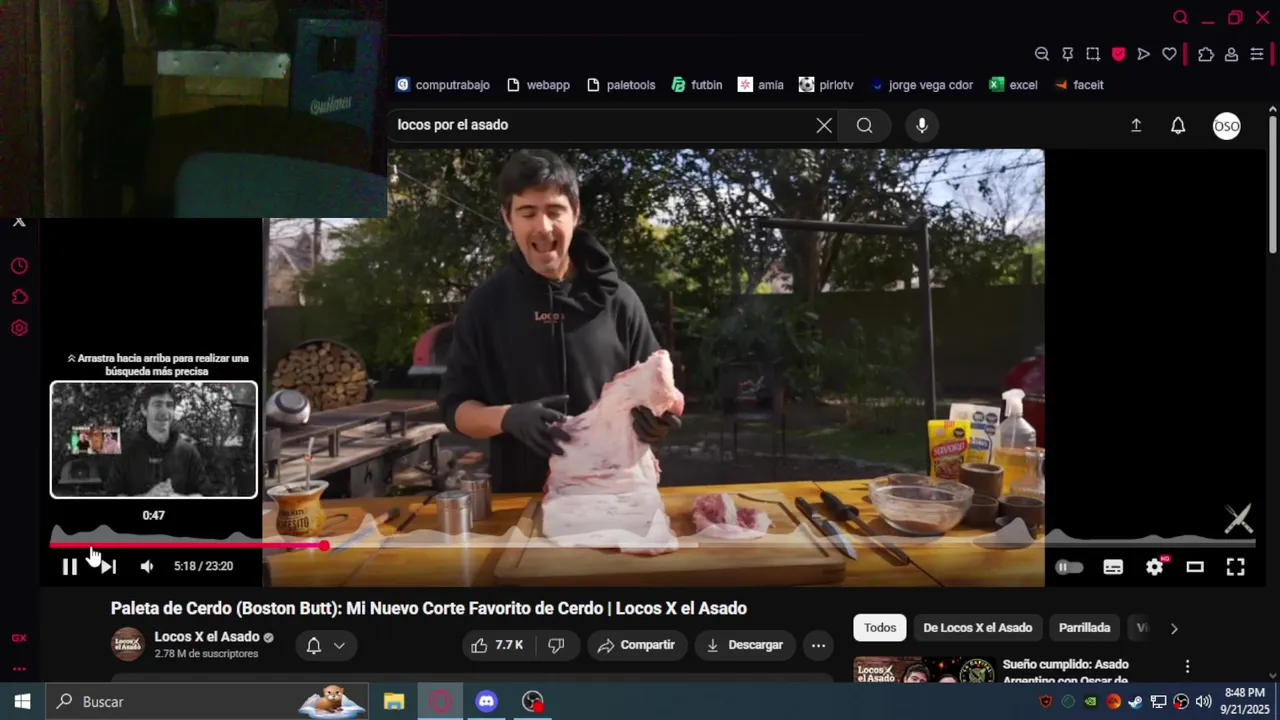1280x720 pixels.
Task: Toggle the red privacy shield icon
Action: tap(1118, 54)
